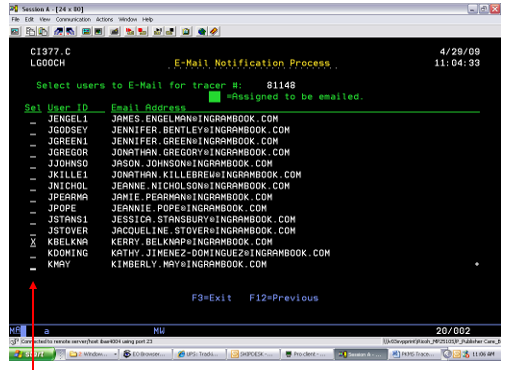This screenshot has height=370, width=511.
Task: Click the globe Support toolbar icon
Action: click(202, 32)
